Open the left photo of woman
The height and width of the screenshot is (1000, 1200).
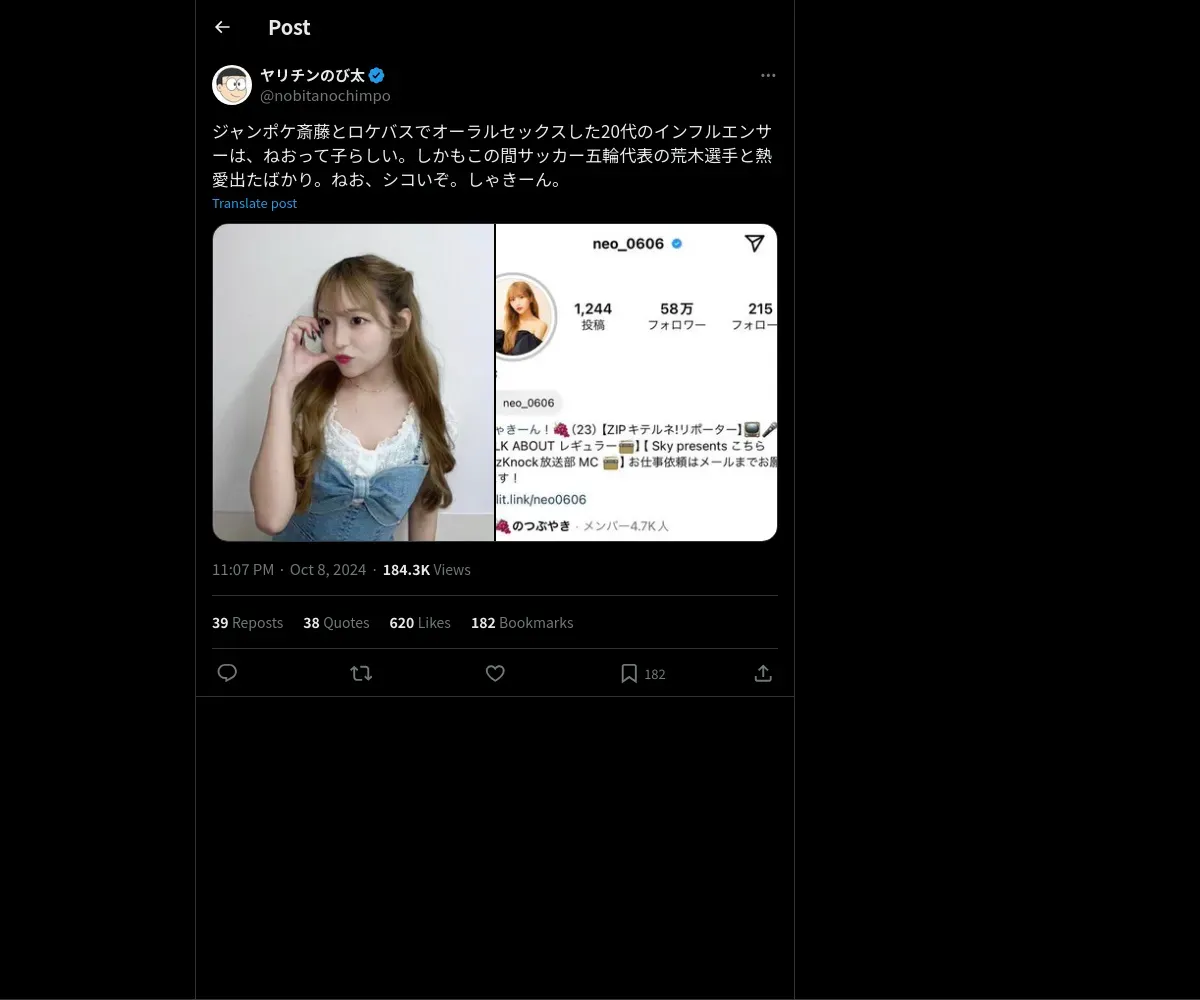click(353, 382)
